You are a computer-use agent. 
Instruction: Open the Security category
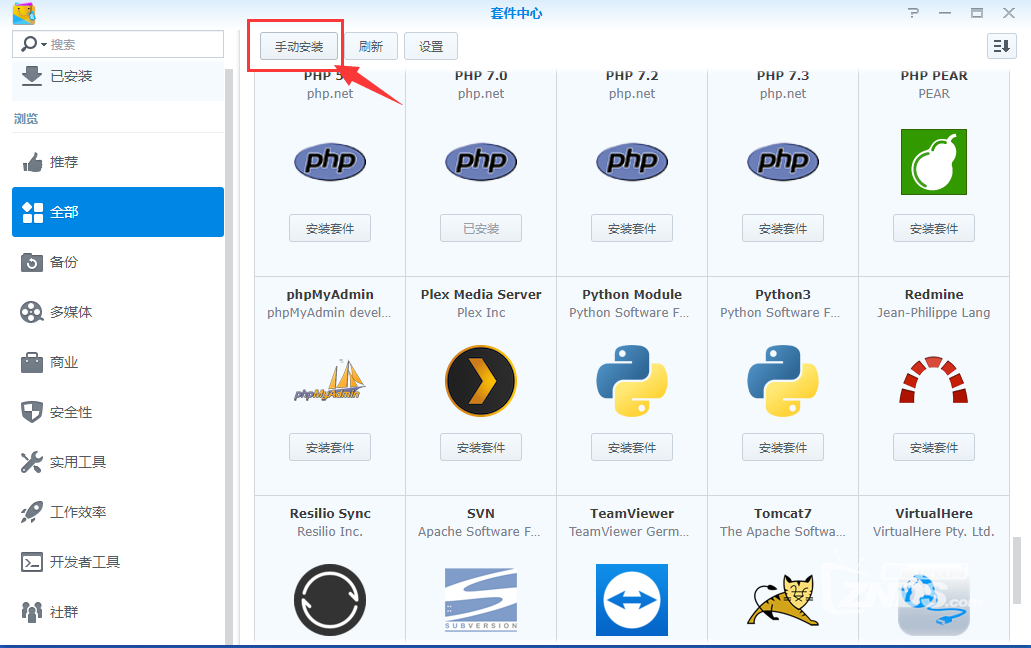pyautogui.click(x=118, y=412)
